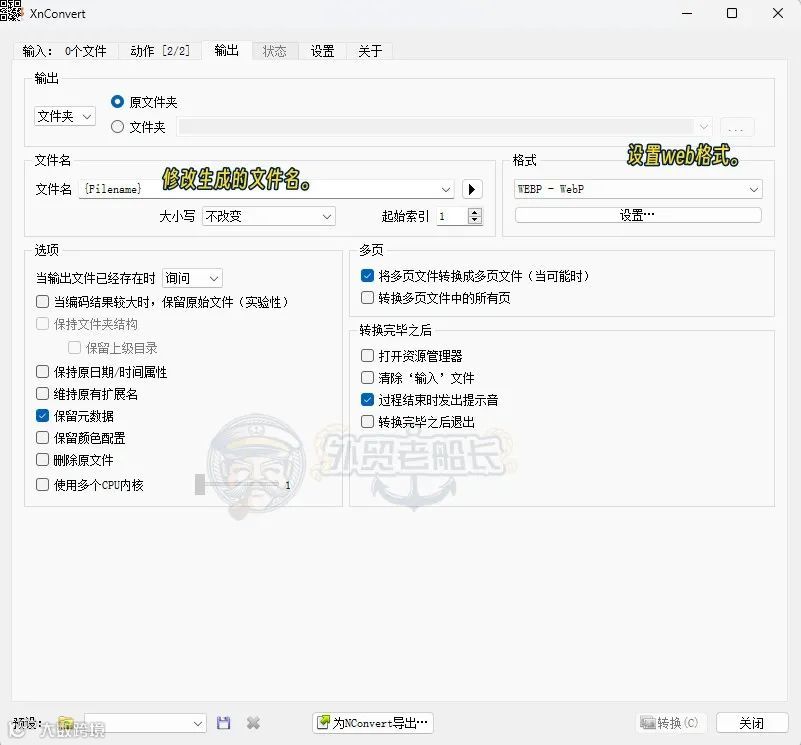Uncheck 保留元数据 checkbox
The width and height of the screenshot is (801, 745).
pos(42,415)
